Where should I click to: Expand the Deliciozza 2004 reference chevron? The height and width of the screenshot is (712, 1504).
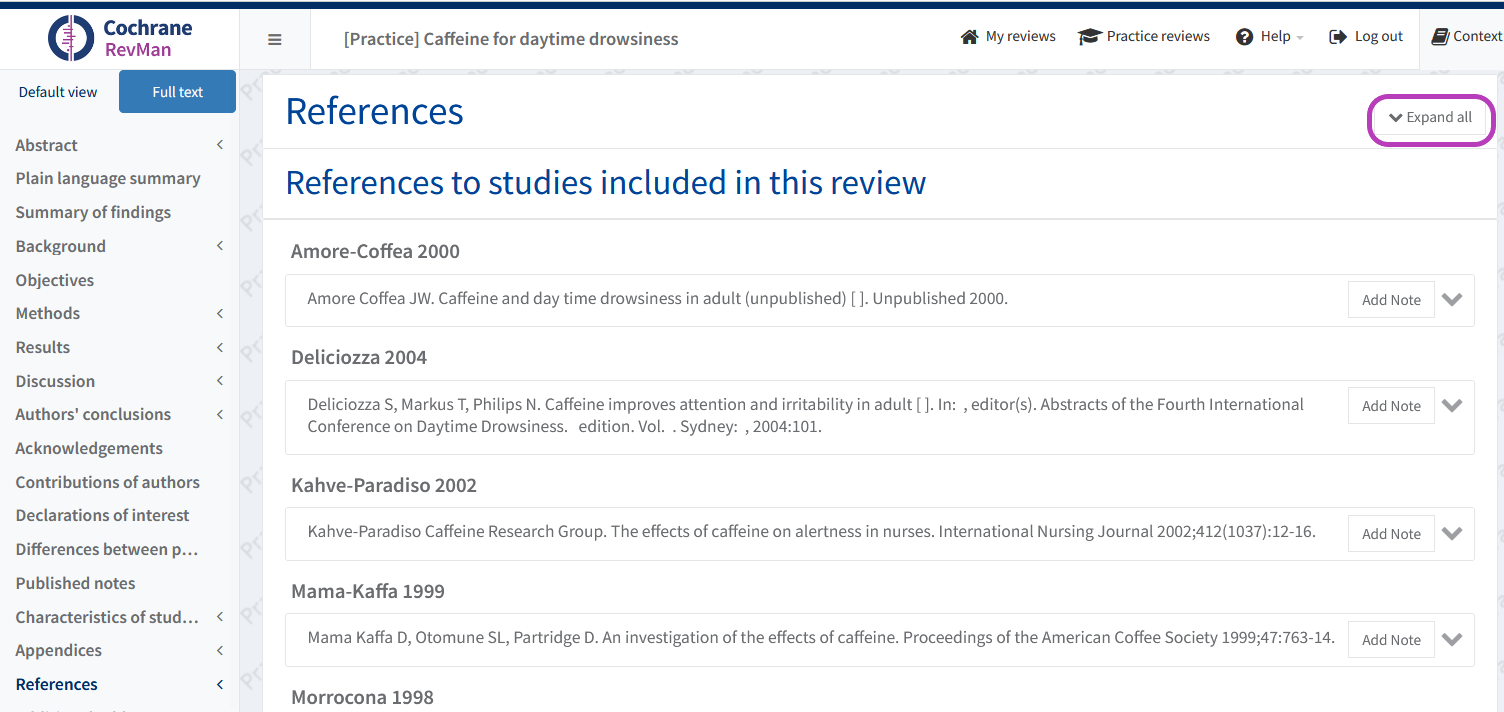[x=1452, y=406]
